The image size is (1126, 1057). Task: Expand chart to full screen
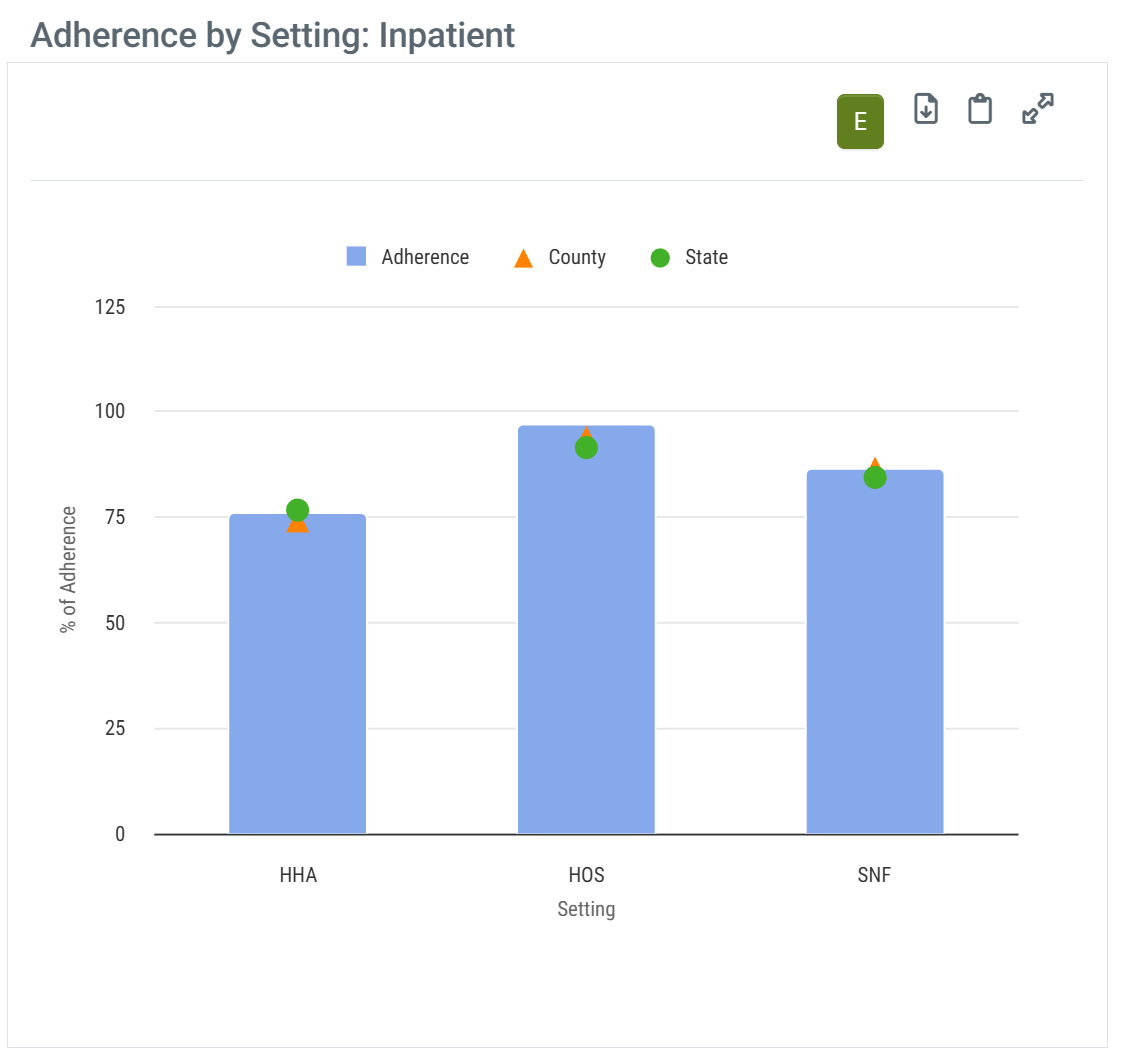pyautogui.click(x=1038, y=109)
